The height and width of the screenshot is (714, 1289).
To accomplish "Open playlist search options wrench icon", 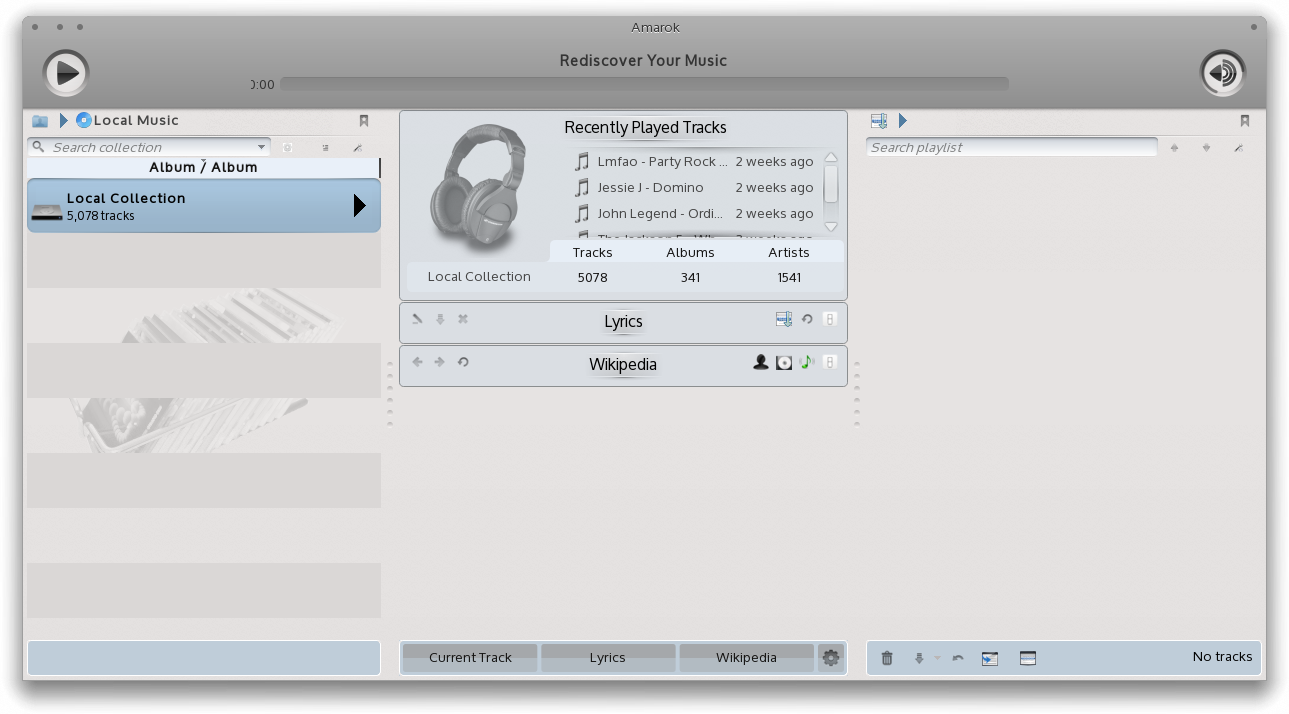I will point(1238,147).
